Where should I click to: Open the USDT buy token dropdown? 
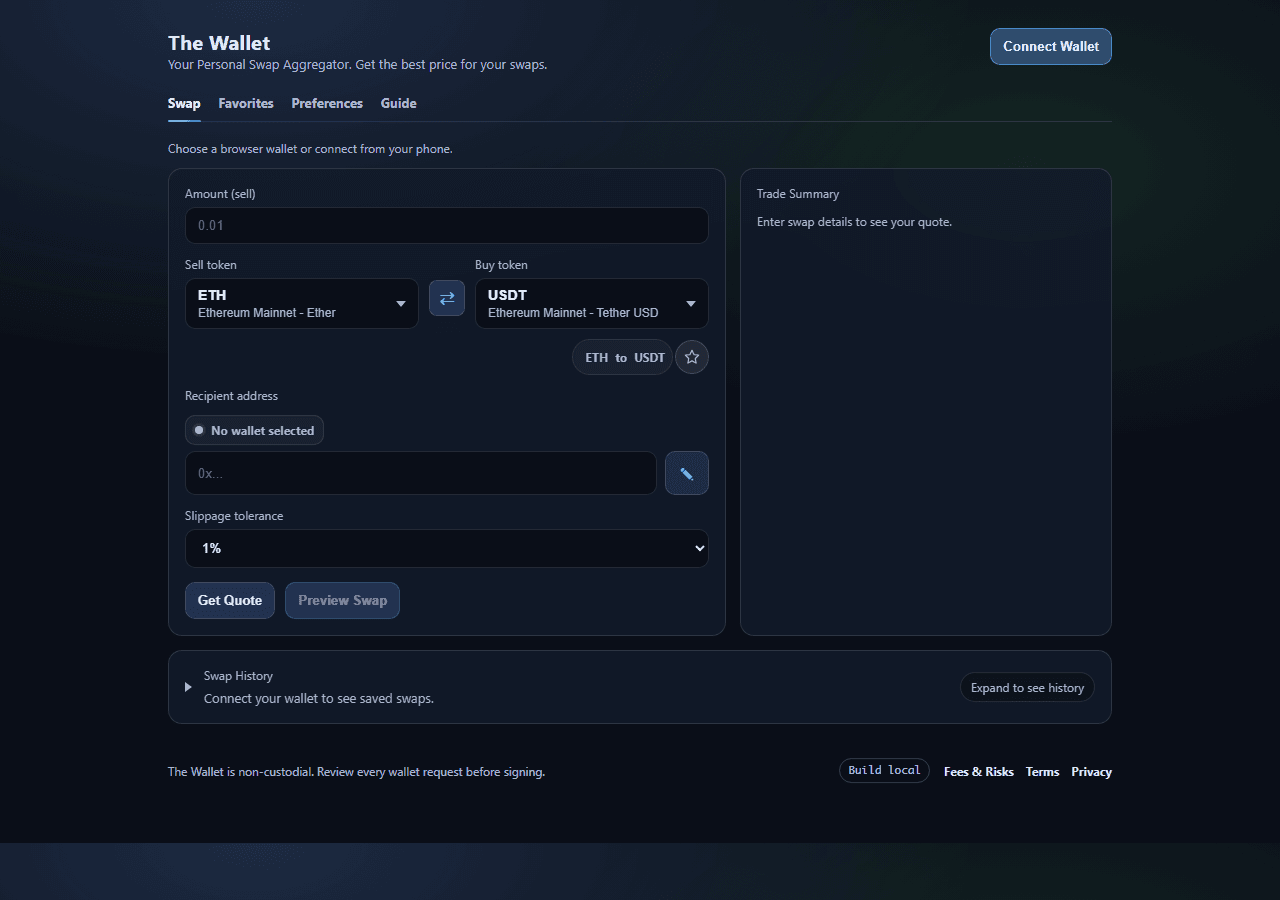592,303
